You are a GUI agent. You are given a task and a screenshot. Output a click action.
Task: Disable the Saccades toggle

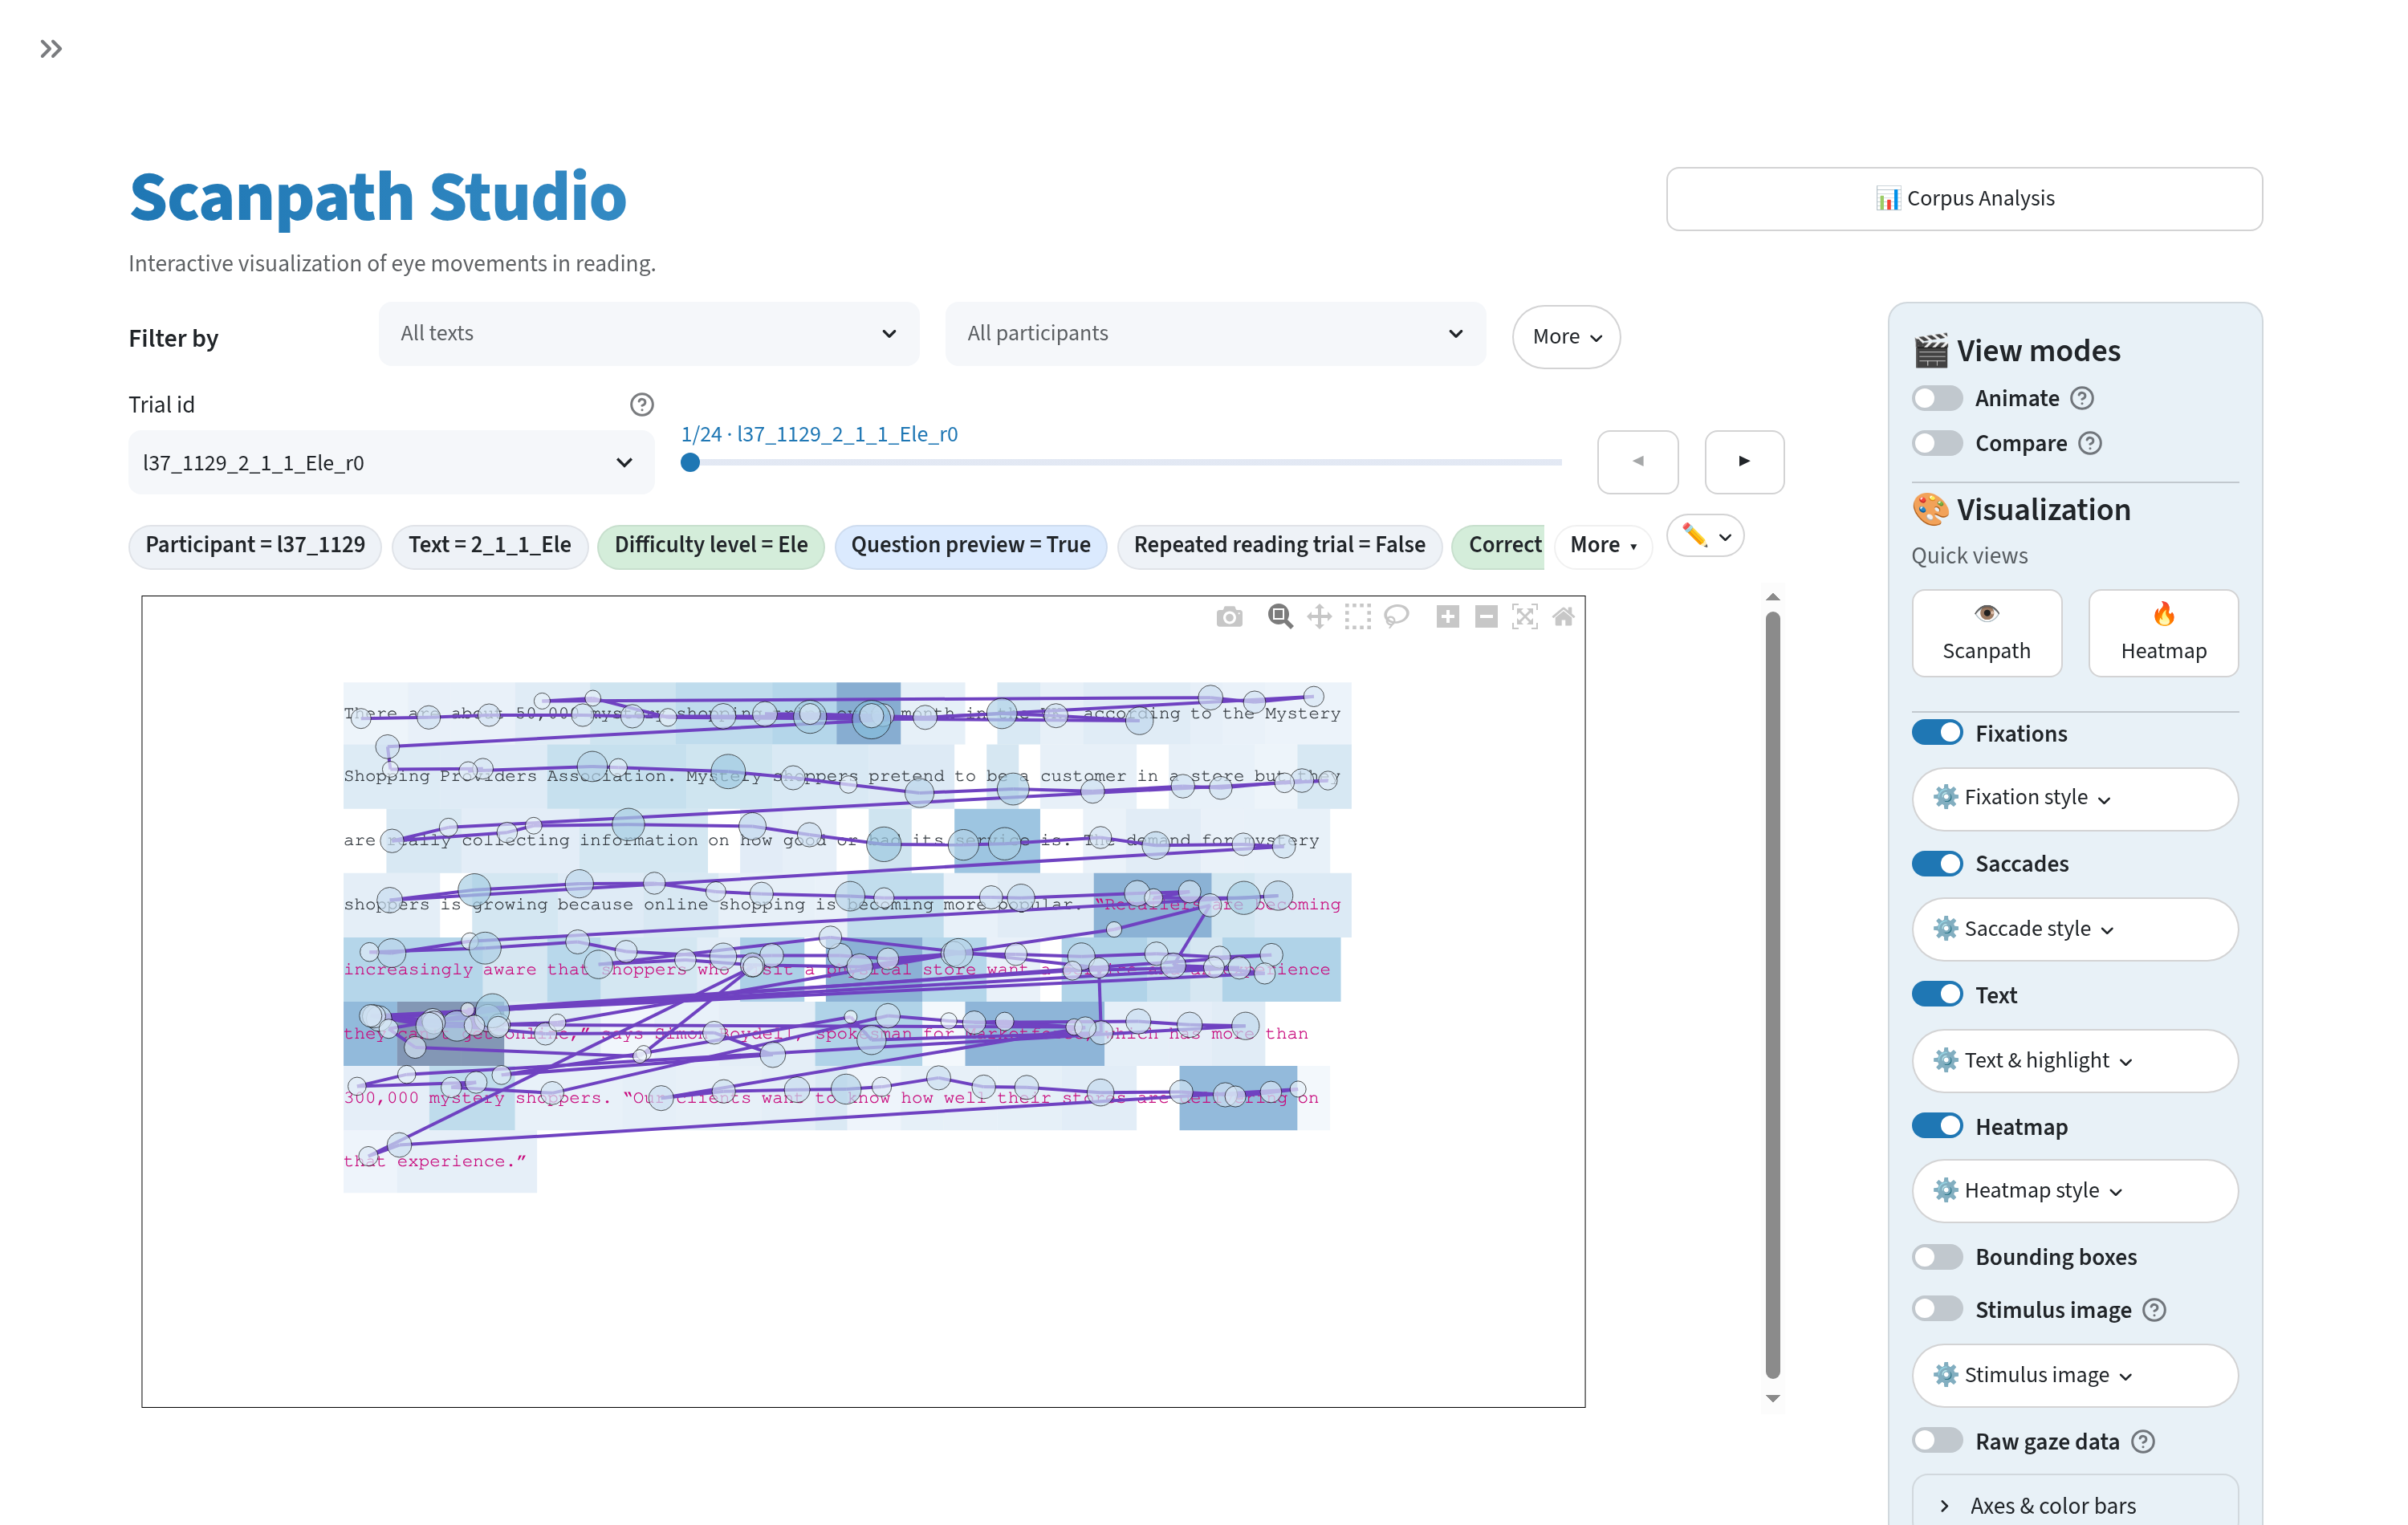click(1937, 863)
